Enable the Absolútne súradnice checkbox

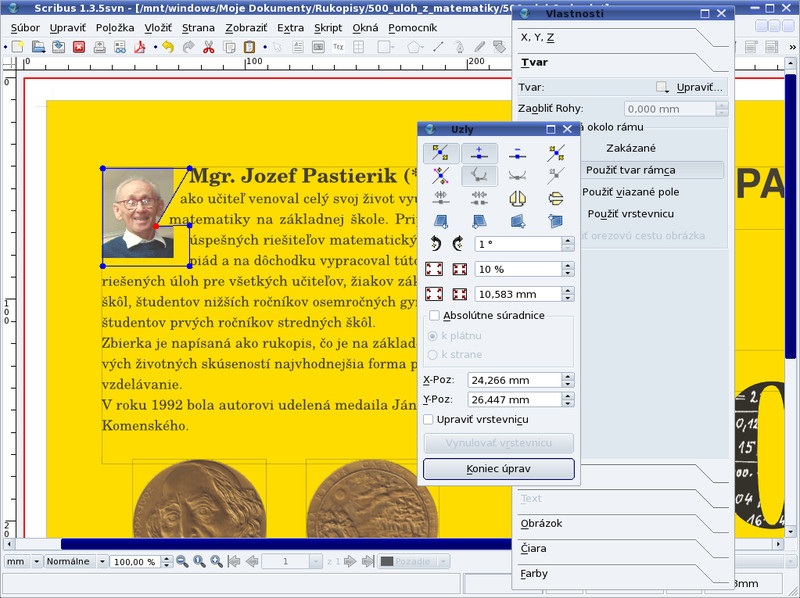[x=434, y=316]
